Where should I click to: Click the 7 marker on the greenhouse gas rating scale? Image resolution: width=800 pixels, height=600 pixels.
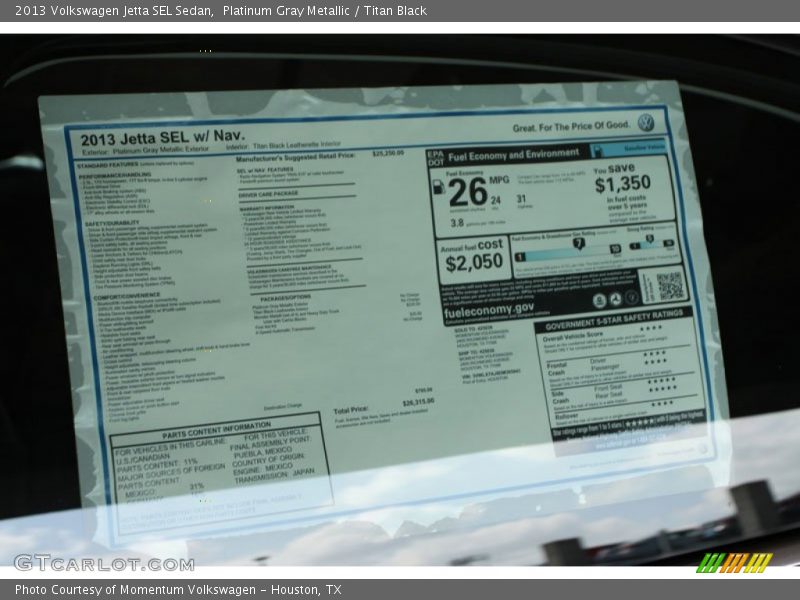pos(578,244)
